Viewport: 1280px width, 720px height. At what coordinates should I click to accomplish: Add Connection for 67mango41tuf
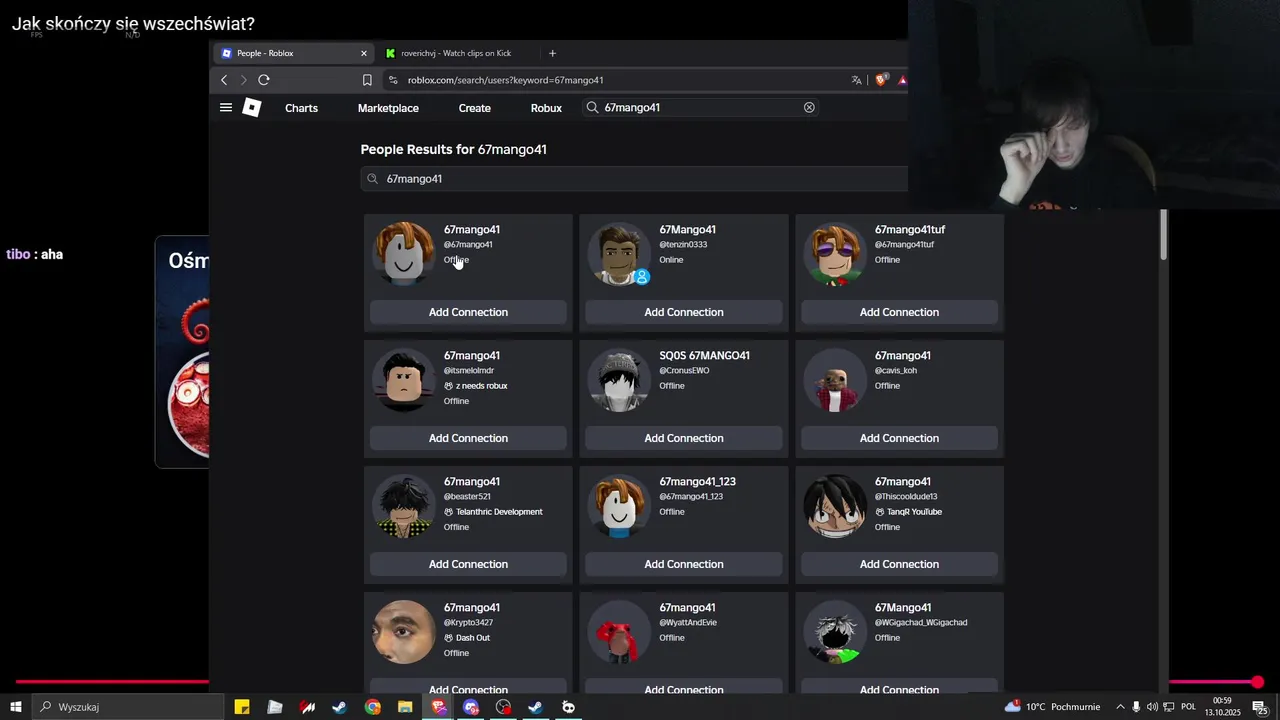click(x=899, y=312)
